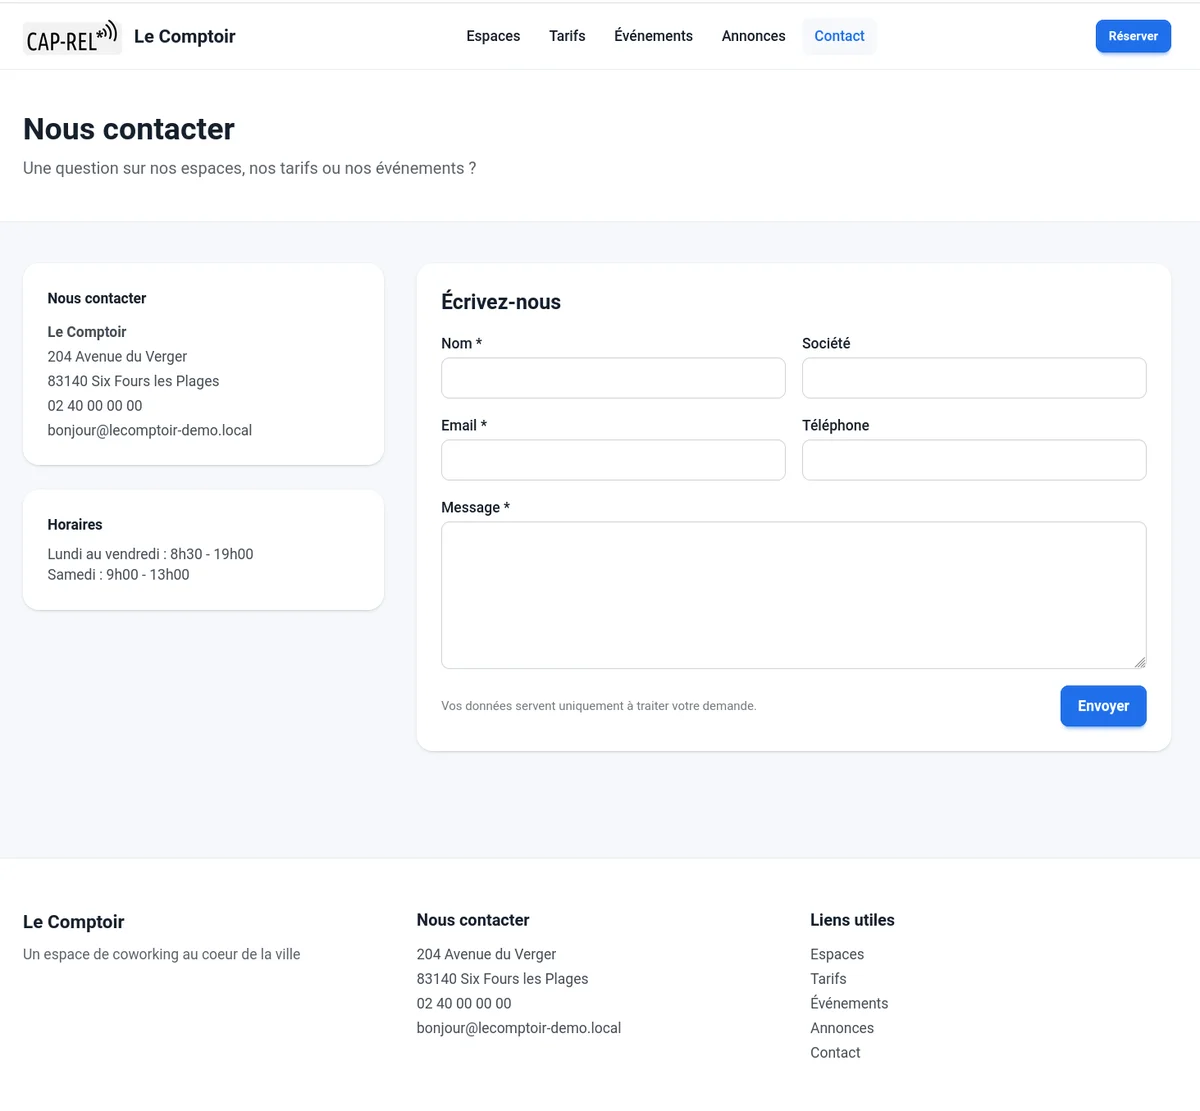
Task: Submit form with the Envoyer button
Action: (1103, 706)
